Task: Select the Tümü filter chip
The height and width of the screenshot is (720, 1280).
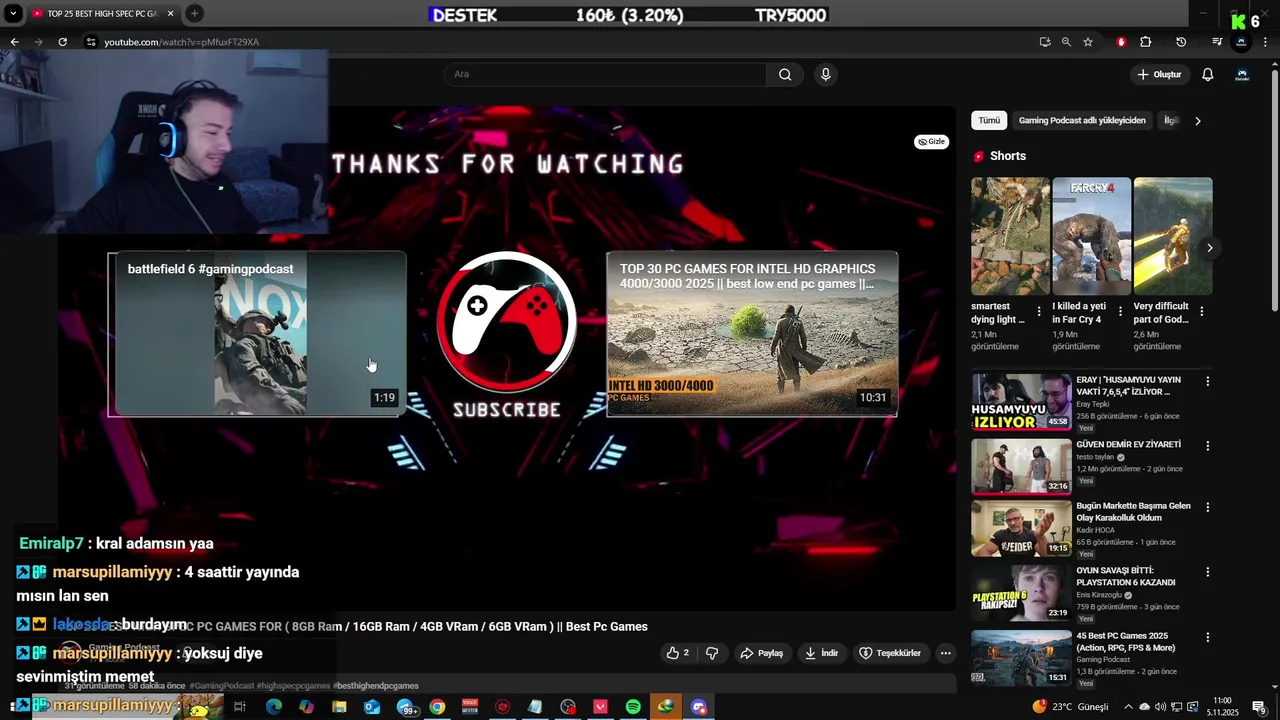Action: pos(989,120)
